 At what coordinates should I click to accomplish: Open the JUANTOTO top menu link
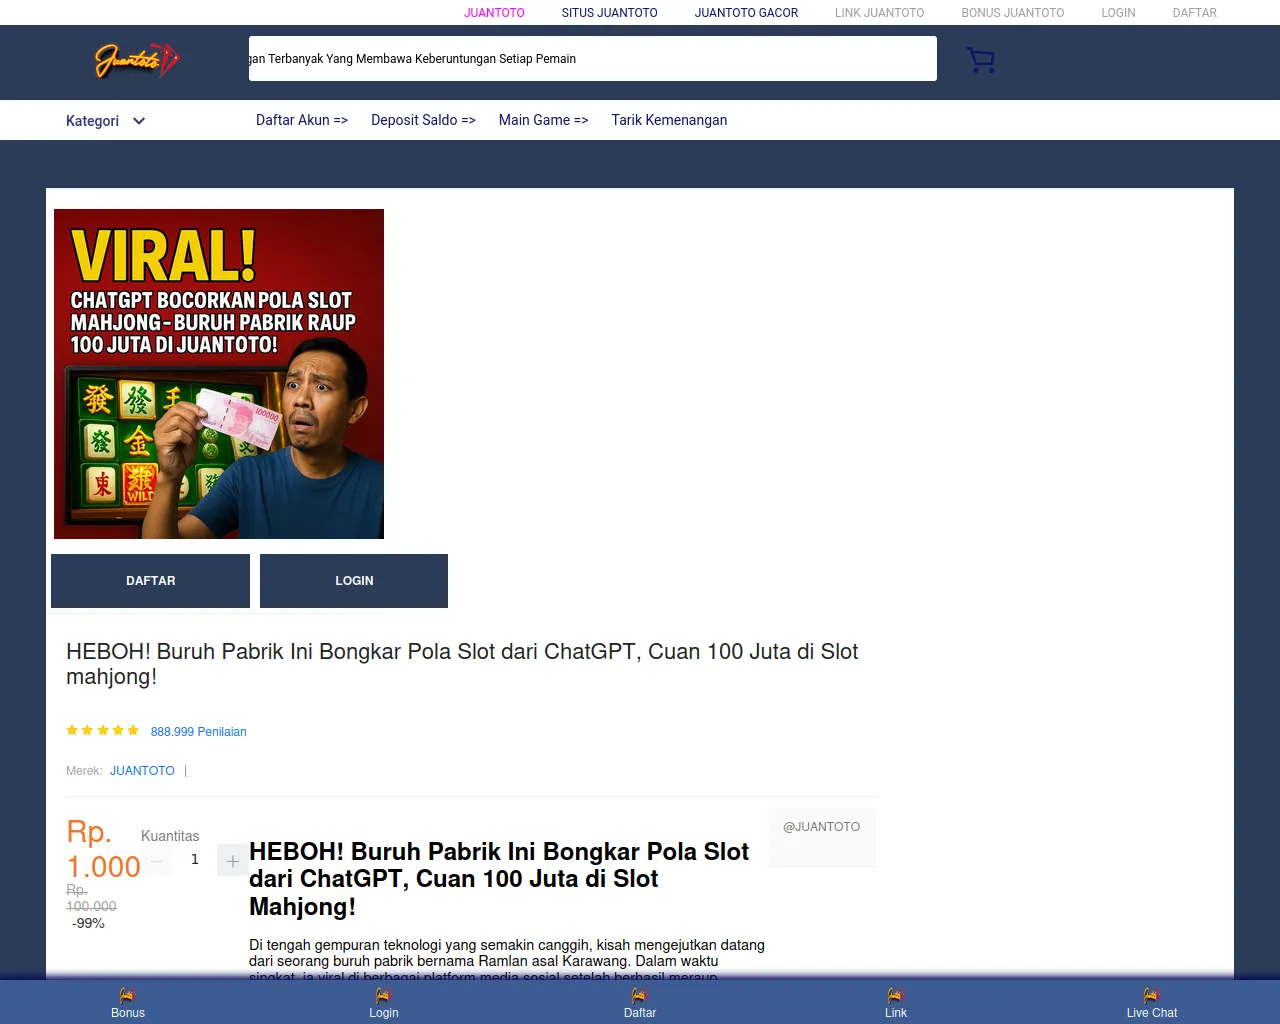point(494,13)
